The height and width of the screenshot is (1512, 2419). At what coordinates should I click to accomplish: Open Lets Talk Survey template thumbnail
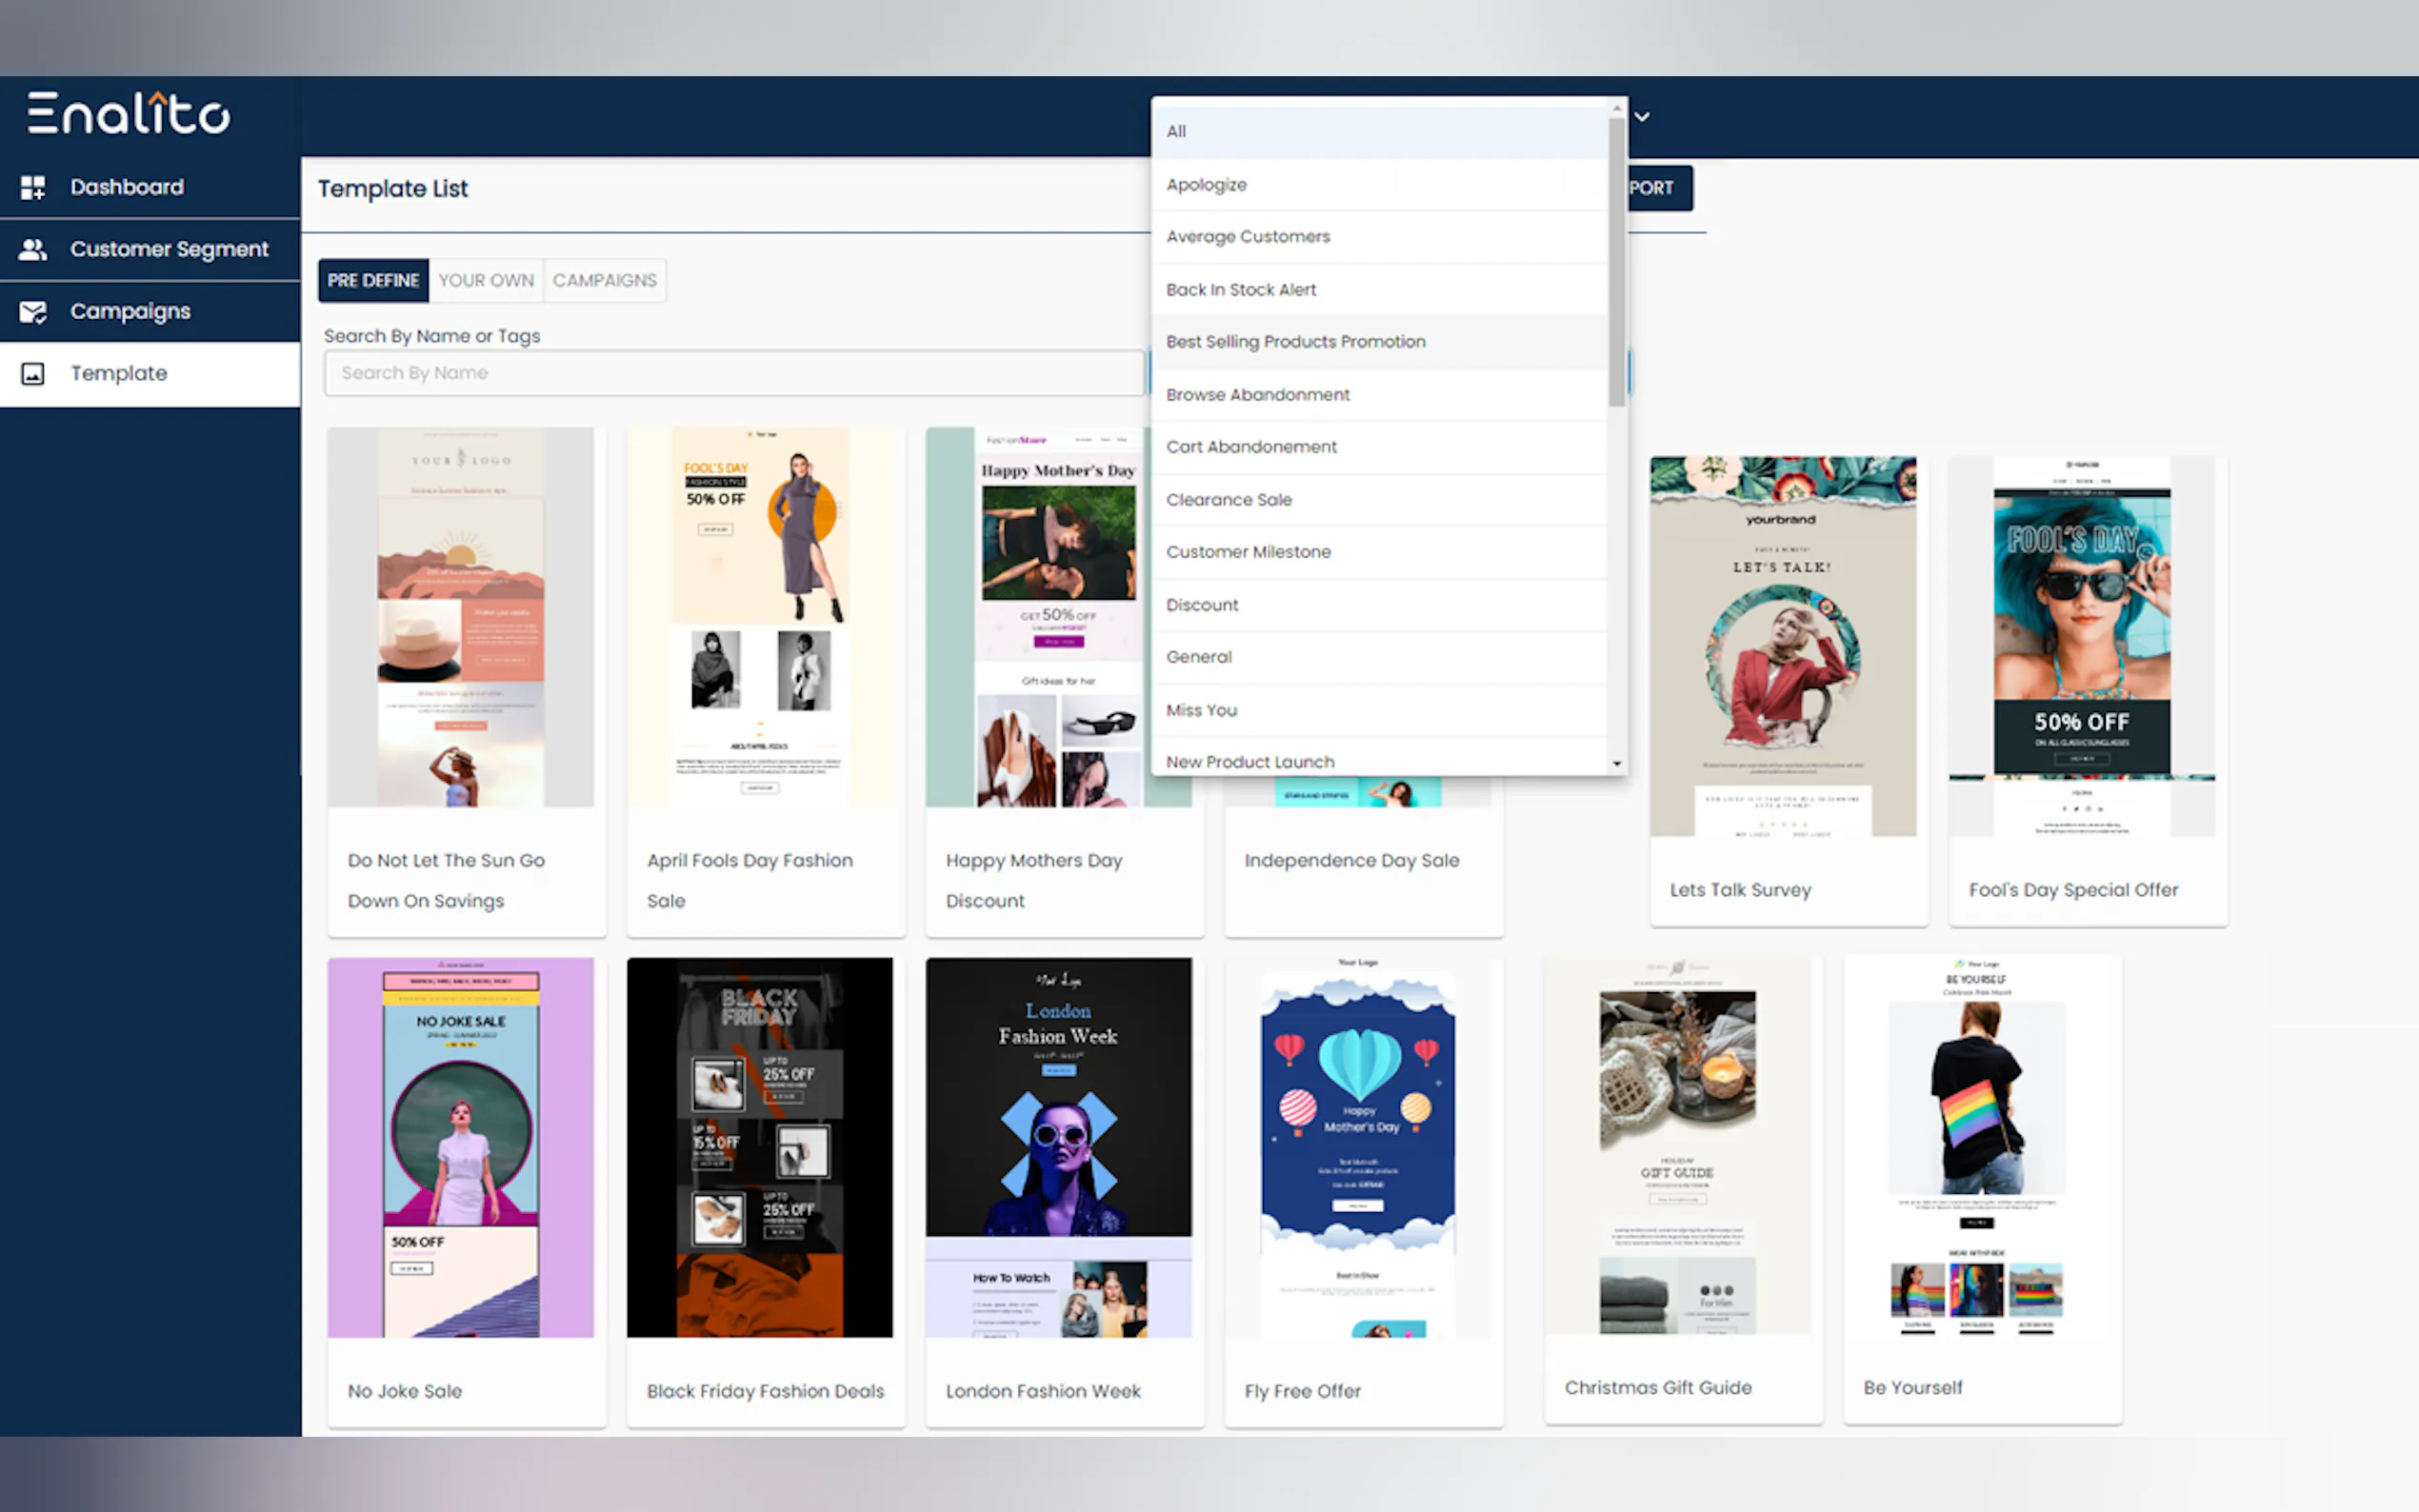pos(1783,646)
